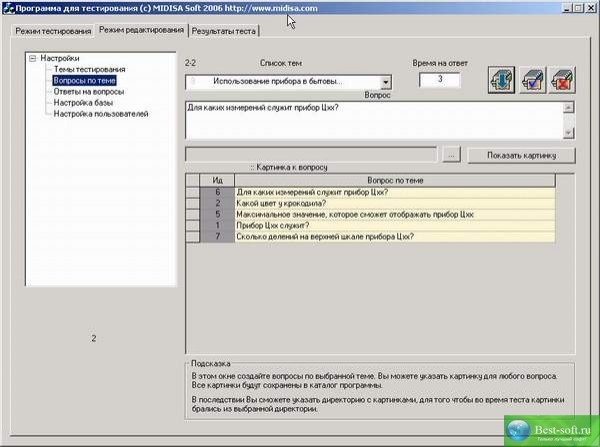Click the Показать картинку button
The width and height of the screenshot is (600, 447).
click(x=517, y=155)
